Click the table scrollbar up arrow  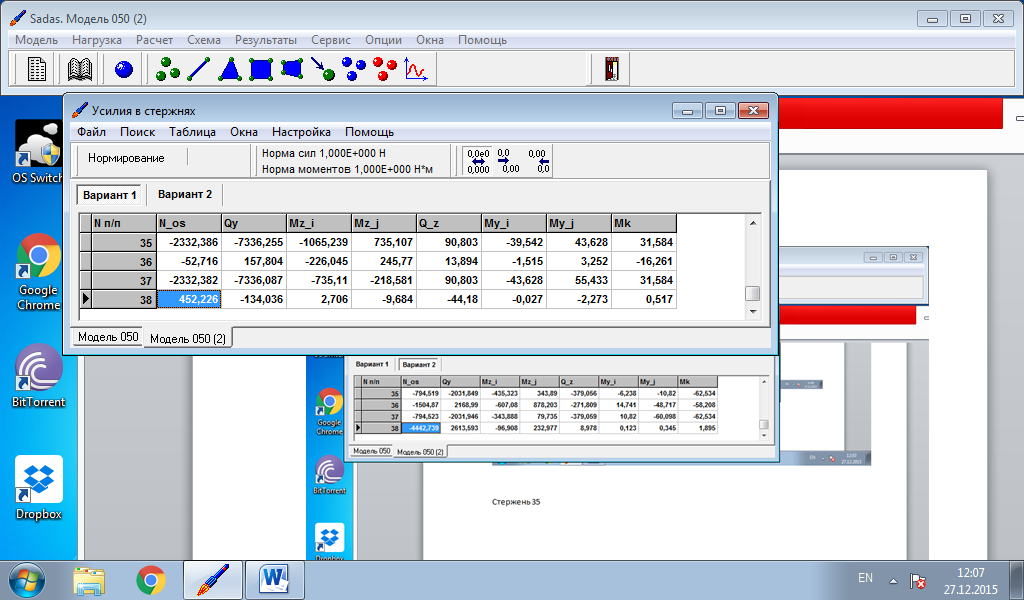pyautogui.click(x=753, y=223)
